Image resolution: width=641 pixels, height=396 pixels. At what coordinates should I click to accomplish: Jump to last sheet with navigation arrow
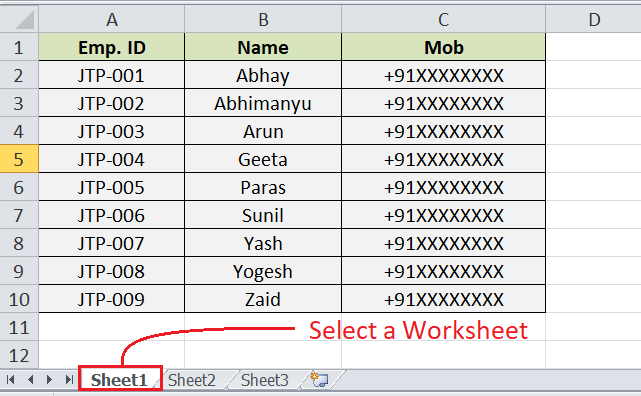coord(69,380)
